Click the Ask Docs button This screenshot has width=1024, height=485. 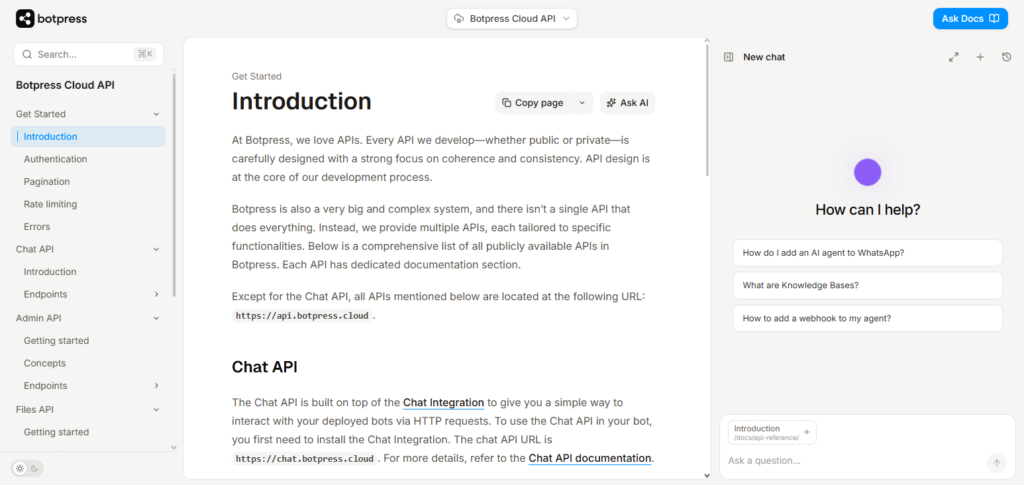point(970,19)
